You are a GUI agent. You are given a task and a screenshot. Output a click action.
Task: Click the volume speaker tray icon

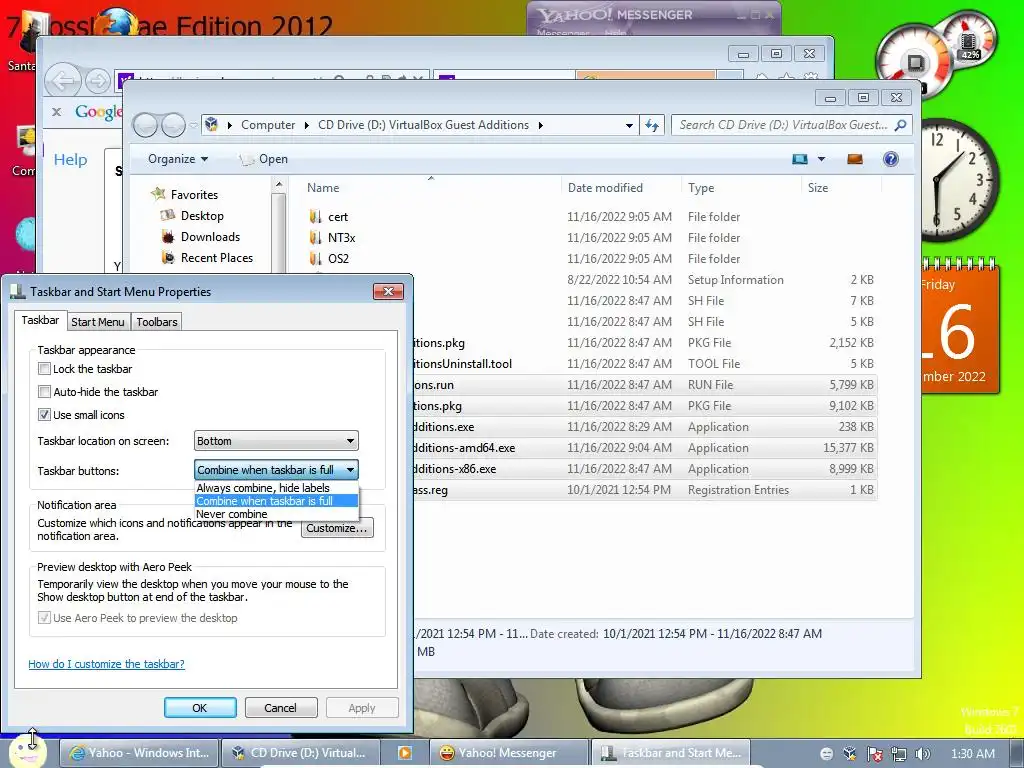point(922,754)
